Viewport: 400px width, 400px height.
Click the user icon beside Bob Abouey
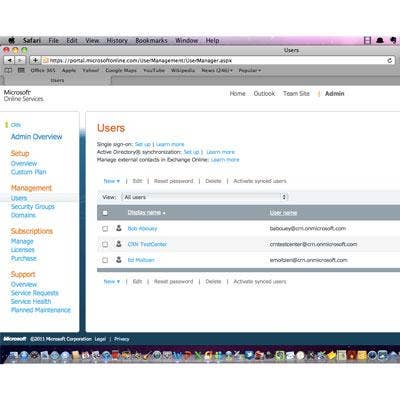[x=119, y=228]
